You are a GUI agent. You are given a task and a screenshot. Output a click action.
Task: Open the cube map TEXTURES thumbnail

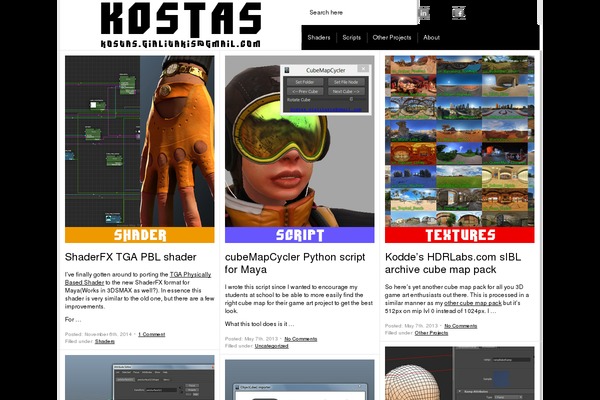[x=460, y=149]
